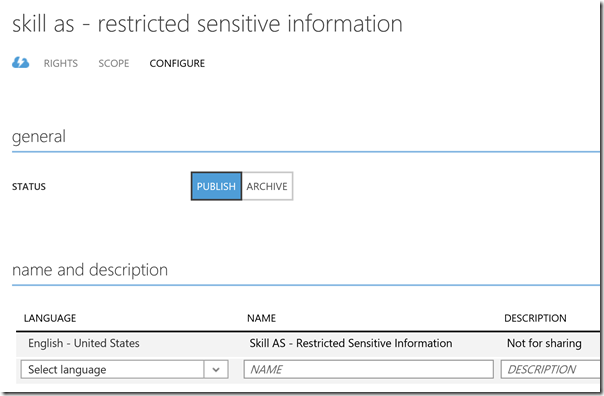Click the page title 'skill as - restricted sensitive information'

pyautogui.click(x=208, y=23)
